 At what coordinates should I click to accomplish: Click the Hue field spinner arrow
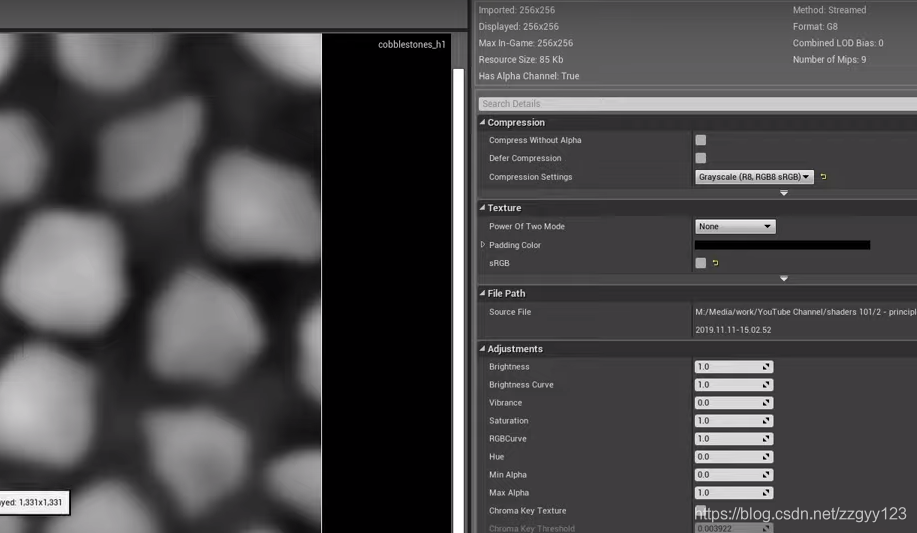[766, 457]
